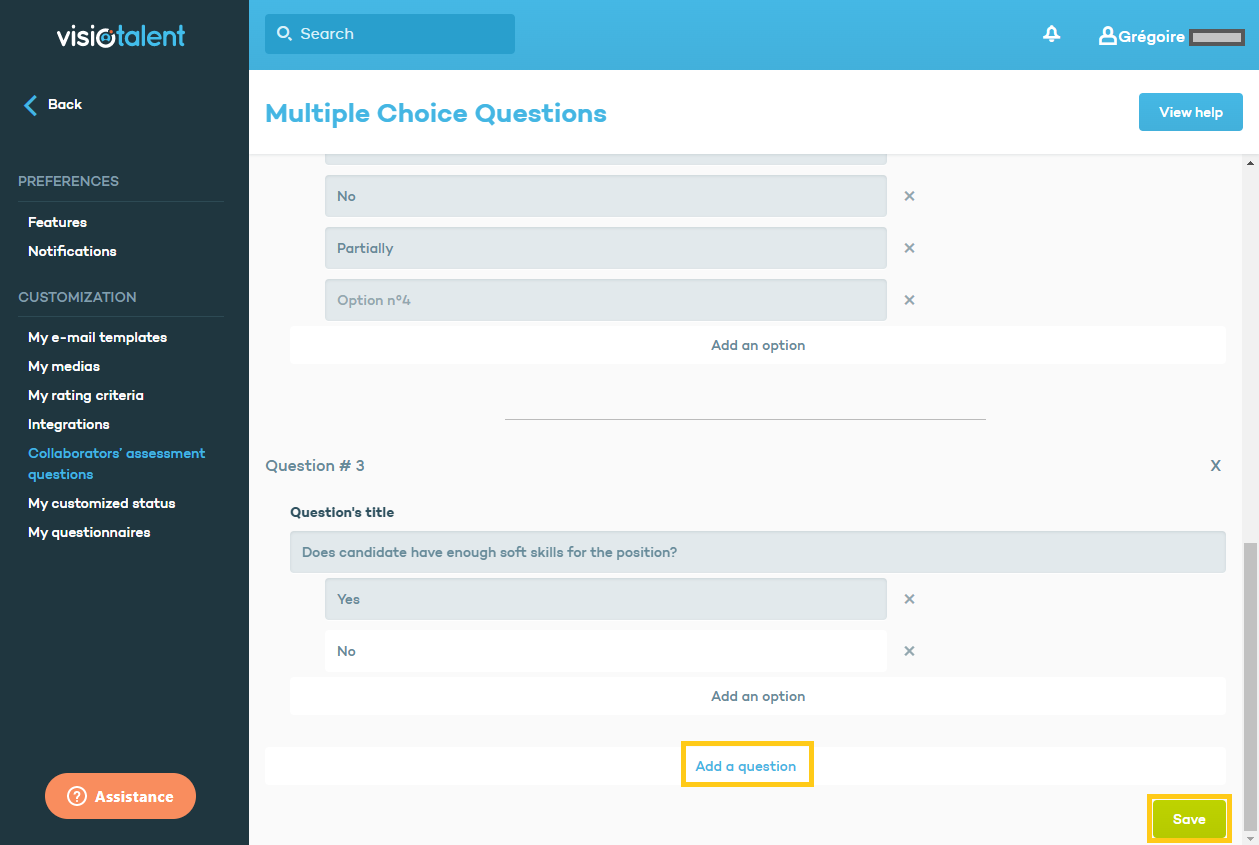
Task: Click the Visiotalent logo
Action: 121,36
